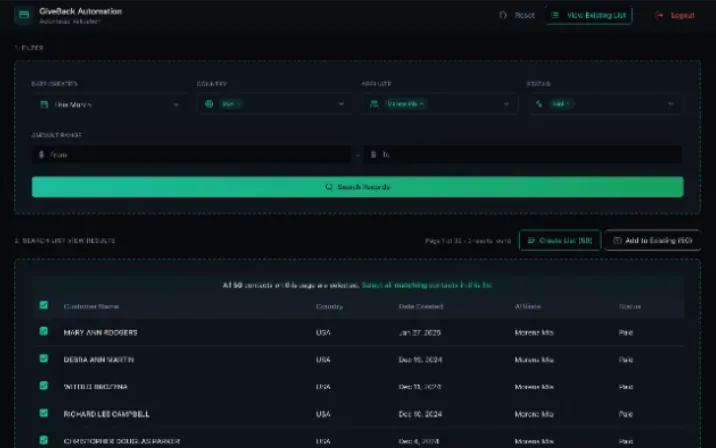This screenshot has height=448, width=716.
Task: Click the Customer Name column header
Action: point(91,306)
